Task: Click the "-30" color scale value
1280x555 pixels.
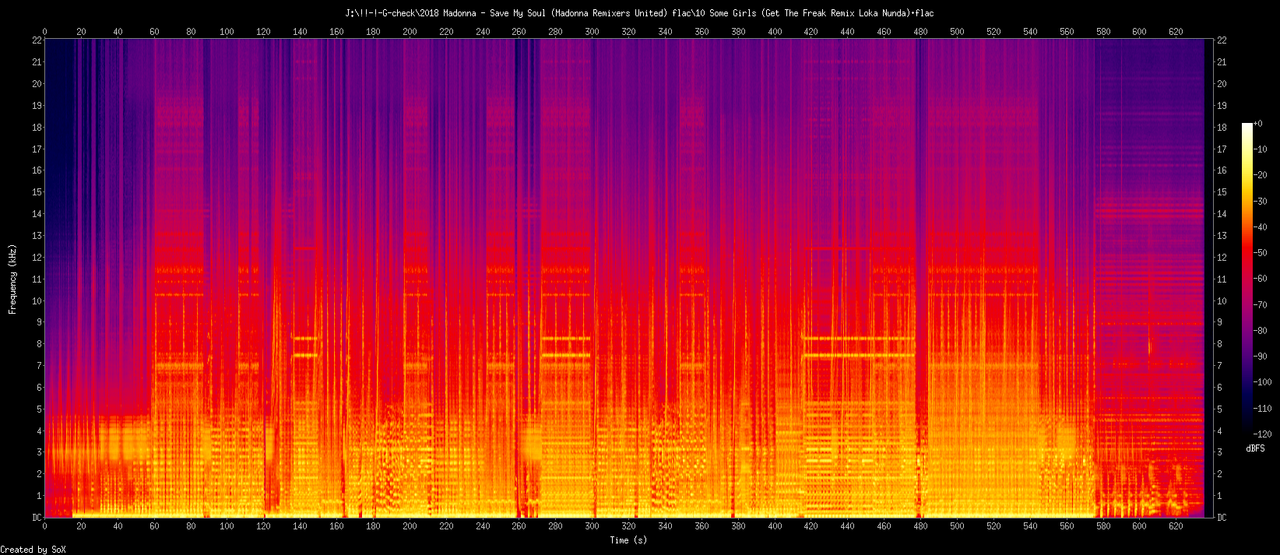Action: (x=1260, y=201)
